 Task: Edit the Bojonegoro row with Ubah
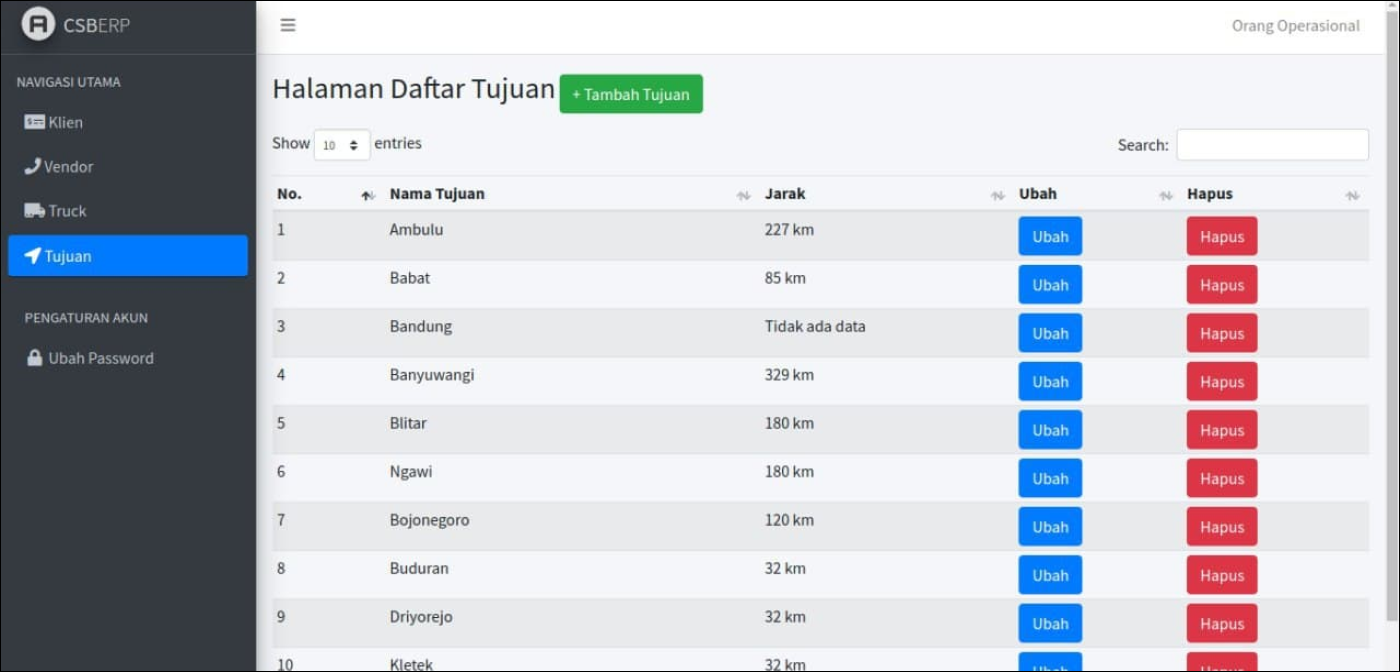tap(1050, 527)
